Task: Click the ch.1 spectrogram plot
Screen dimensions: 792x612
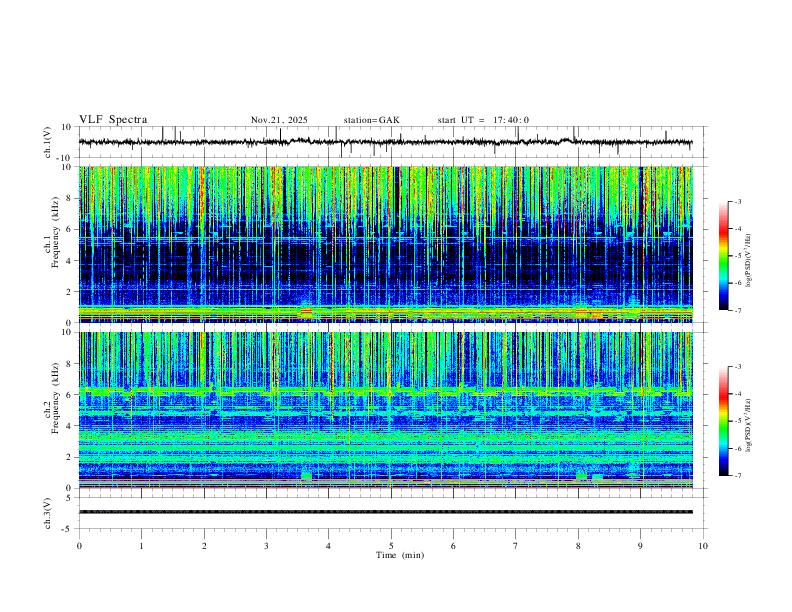Action: click(x=386, y=244)
